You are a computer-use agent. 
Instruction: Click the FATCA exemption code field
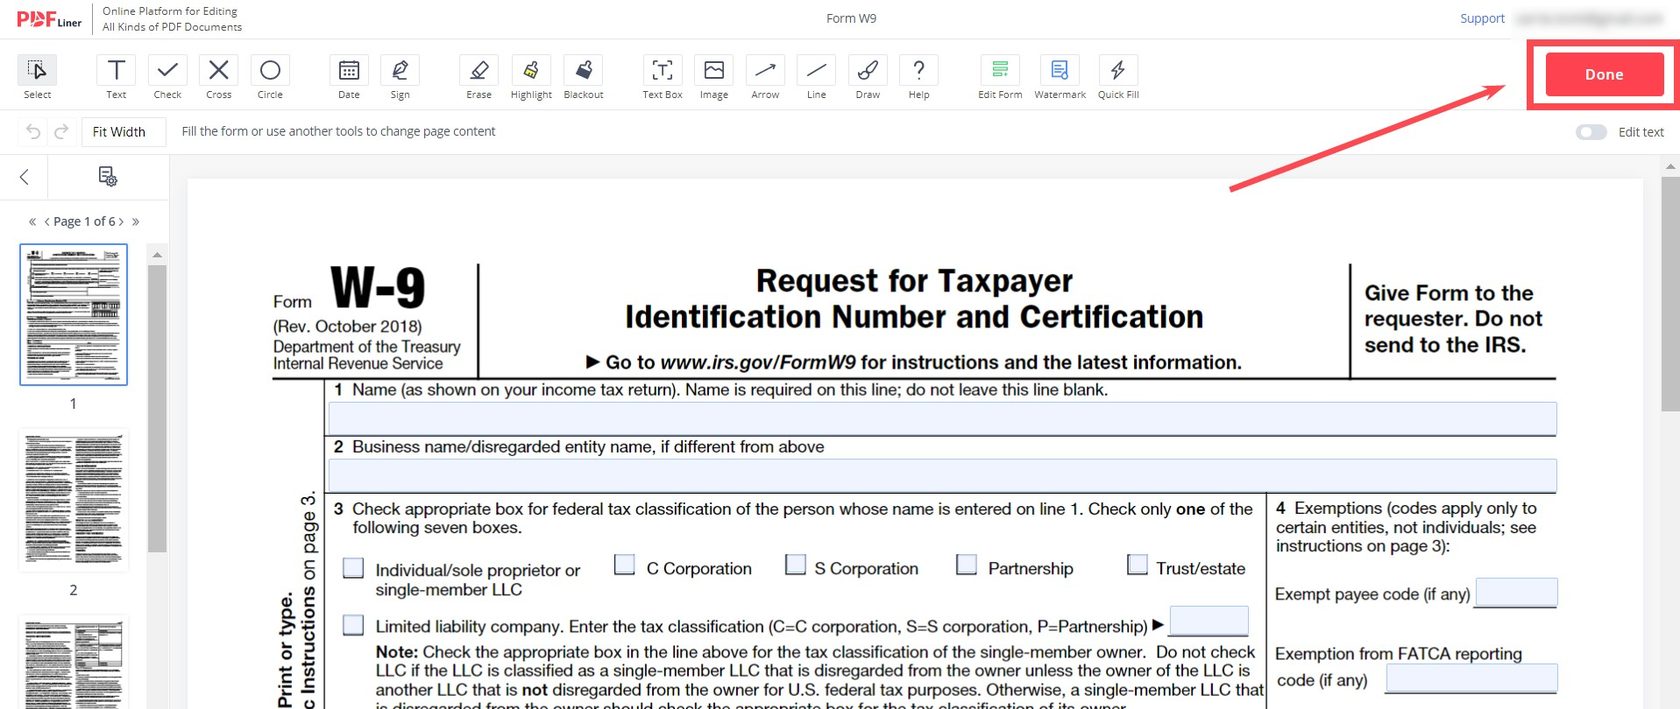click(x=1471, y=678)
